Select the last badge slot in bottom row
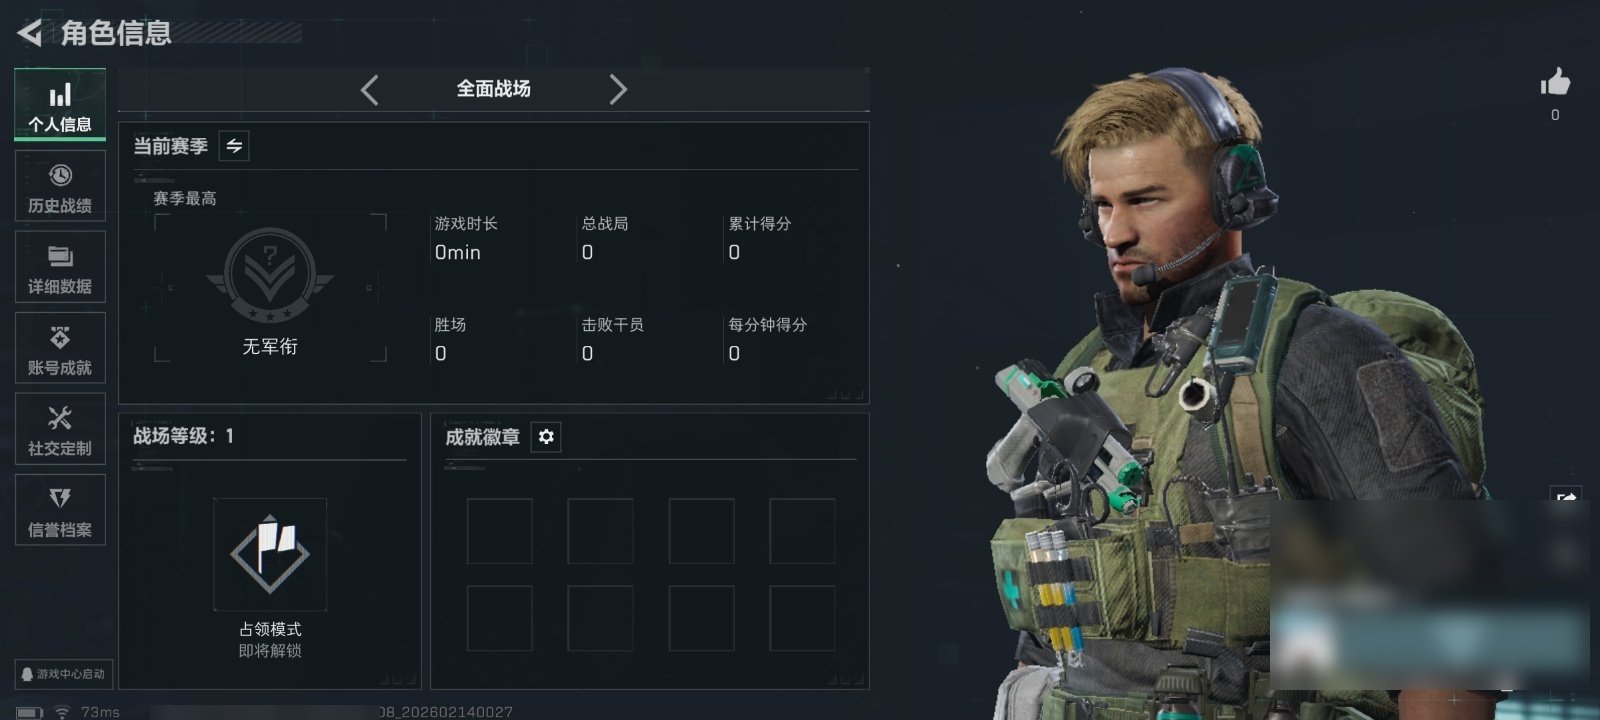The width and height of the screenshot is (1600, 720). coord(802,618)
